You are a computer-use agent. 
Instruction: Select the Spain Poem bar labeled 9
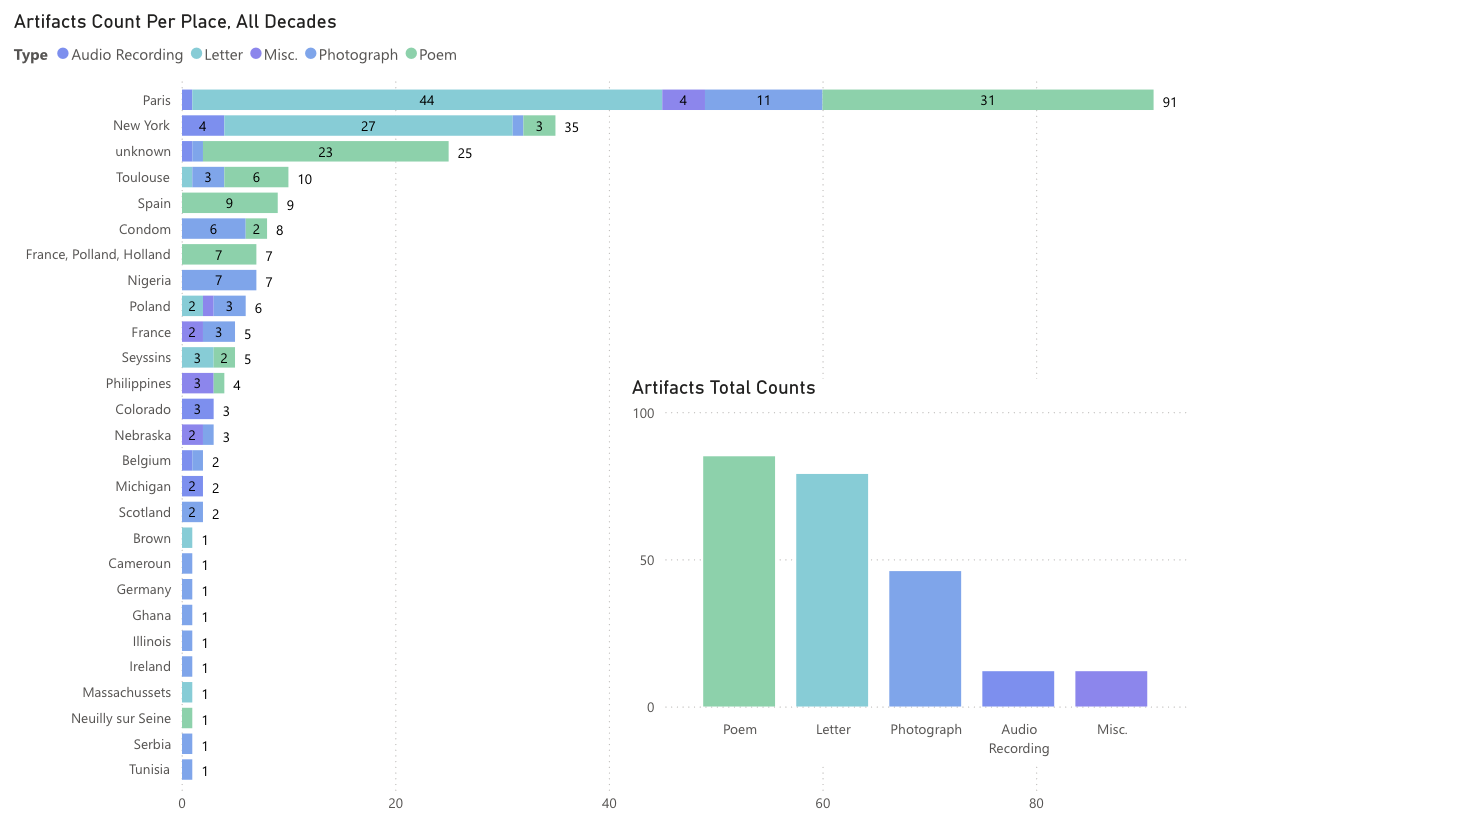click(229, 203)
